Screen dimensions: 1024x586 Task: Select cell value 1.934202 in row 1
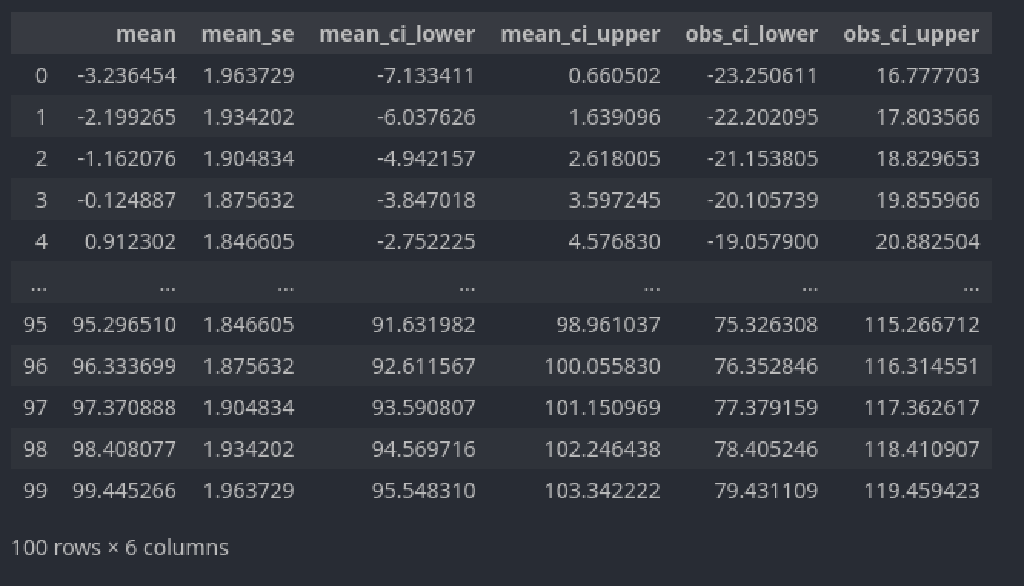(x=248, y=117)
